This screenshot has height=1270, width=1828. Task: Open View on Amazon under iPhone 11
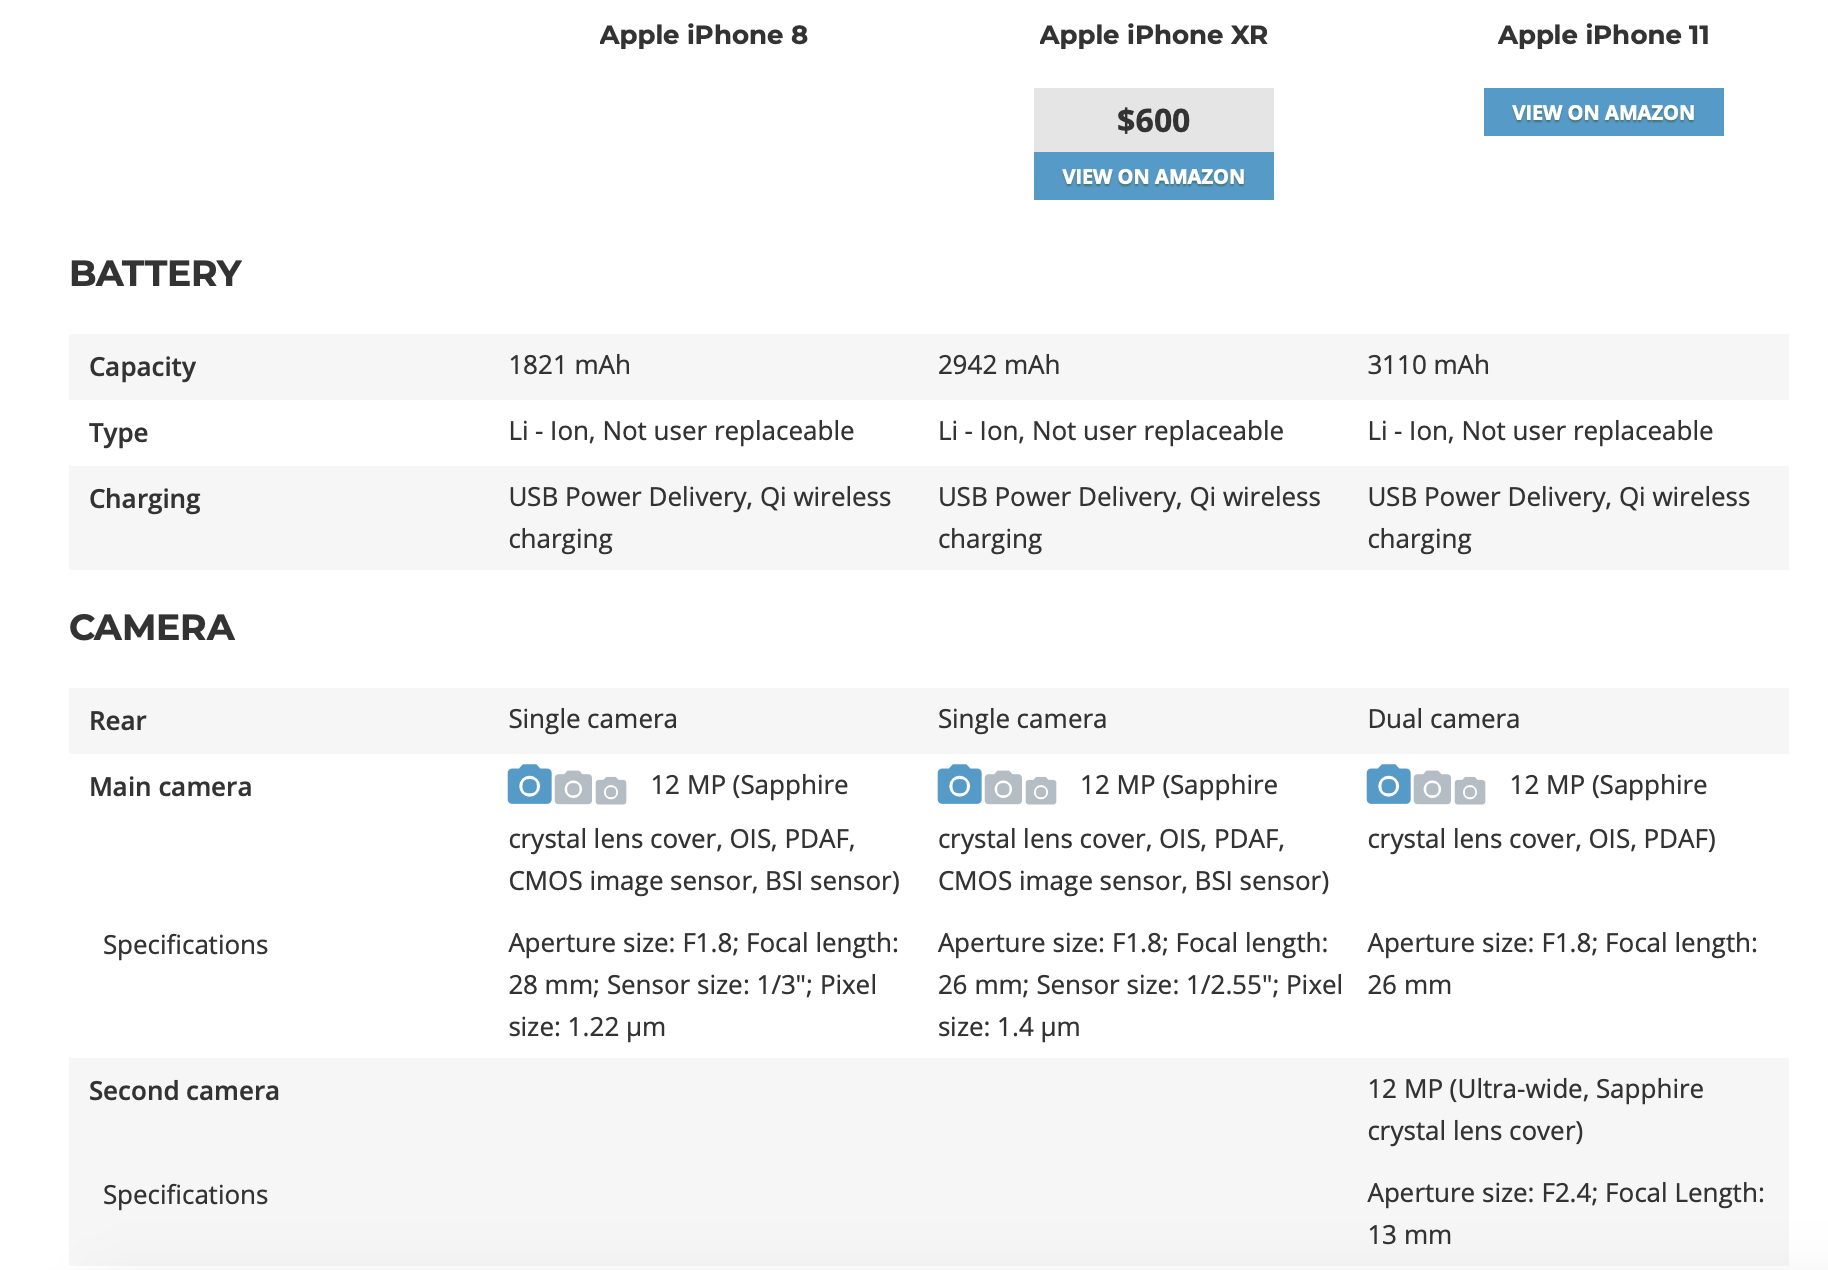(x=1603, y=112)
